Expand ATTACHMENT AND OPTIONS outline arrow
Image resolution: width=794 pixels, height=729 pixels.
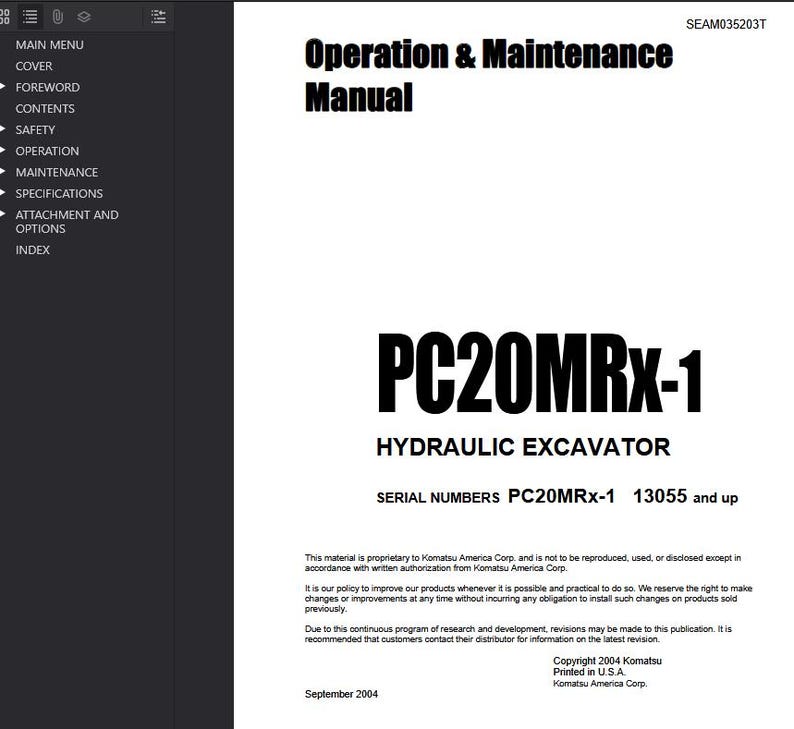(3, 214)
